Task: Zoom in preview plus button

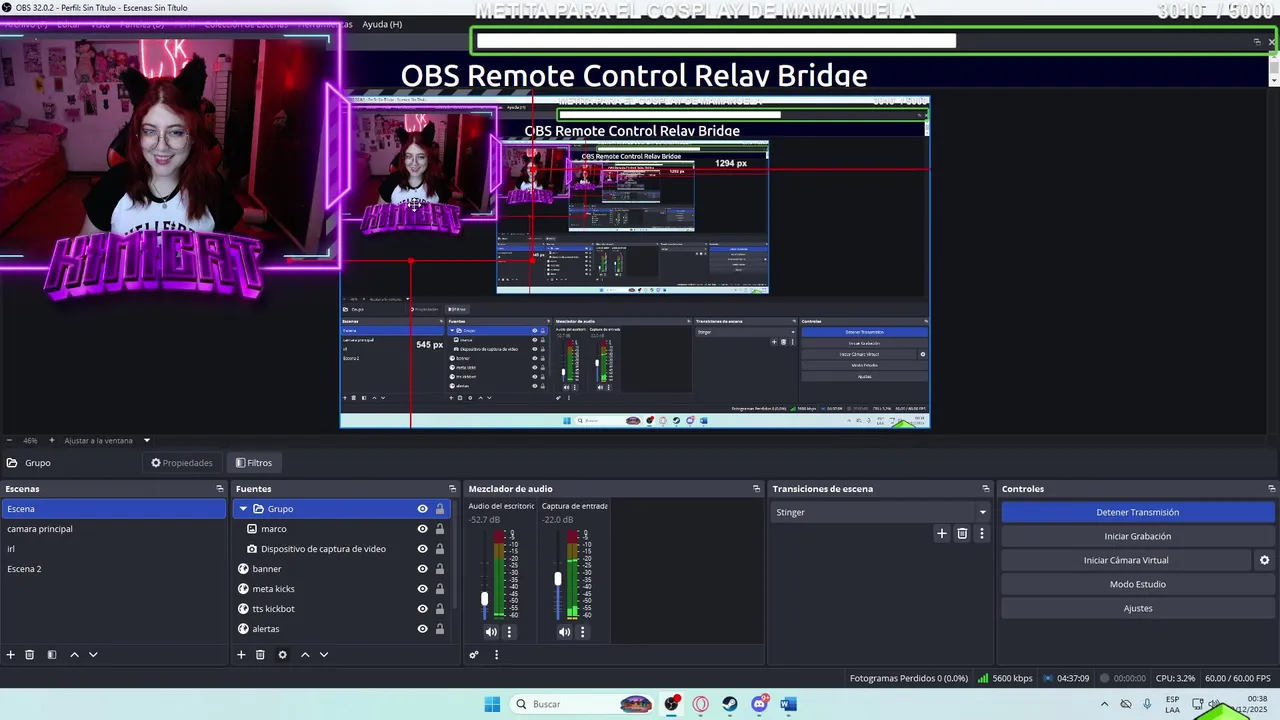Action: click(x=52, y=440)
